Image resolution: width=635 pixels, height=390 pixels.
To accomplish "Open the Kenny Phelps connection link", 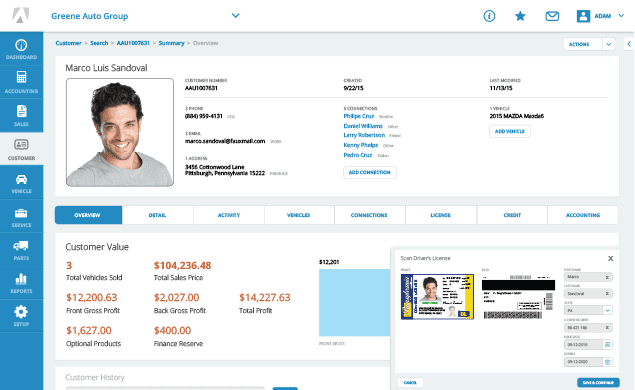I will 360,145.
